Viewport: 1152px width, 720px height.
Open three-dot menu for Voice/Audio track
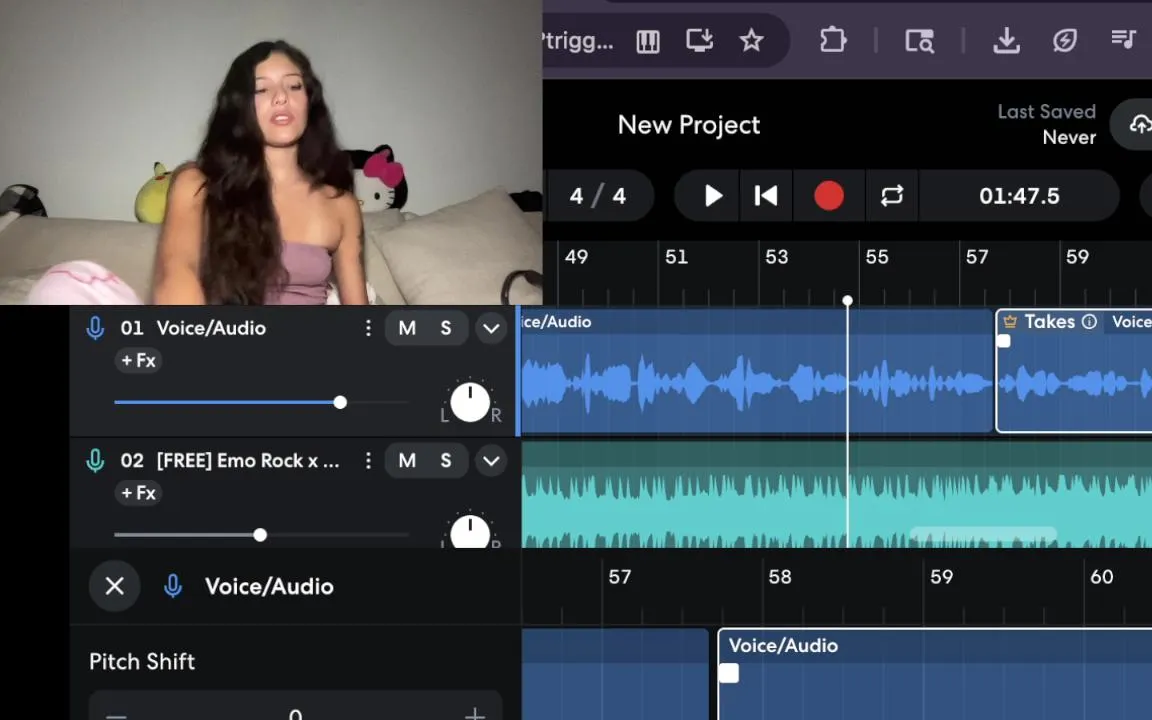pos(368,328)
